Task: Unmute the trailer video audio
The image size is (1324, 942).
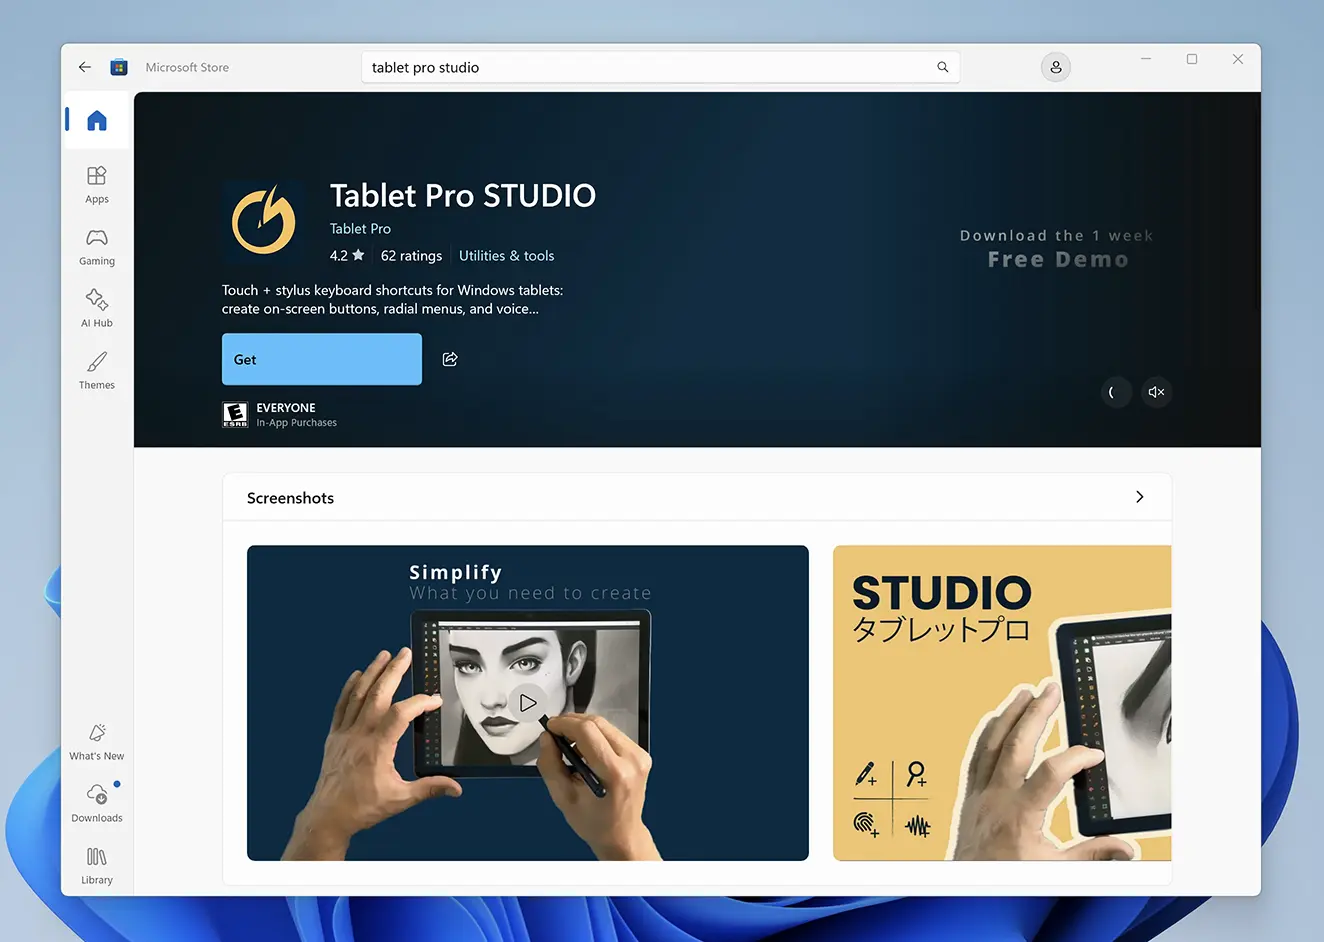Action: (x=1156, y=392)
